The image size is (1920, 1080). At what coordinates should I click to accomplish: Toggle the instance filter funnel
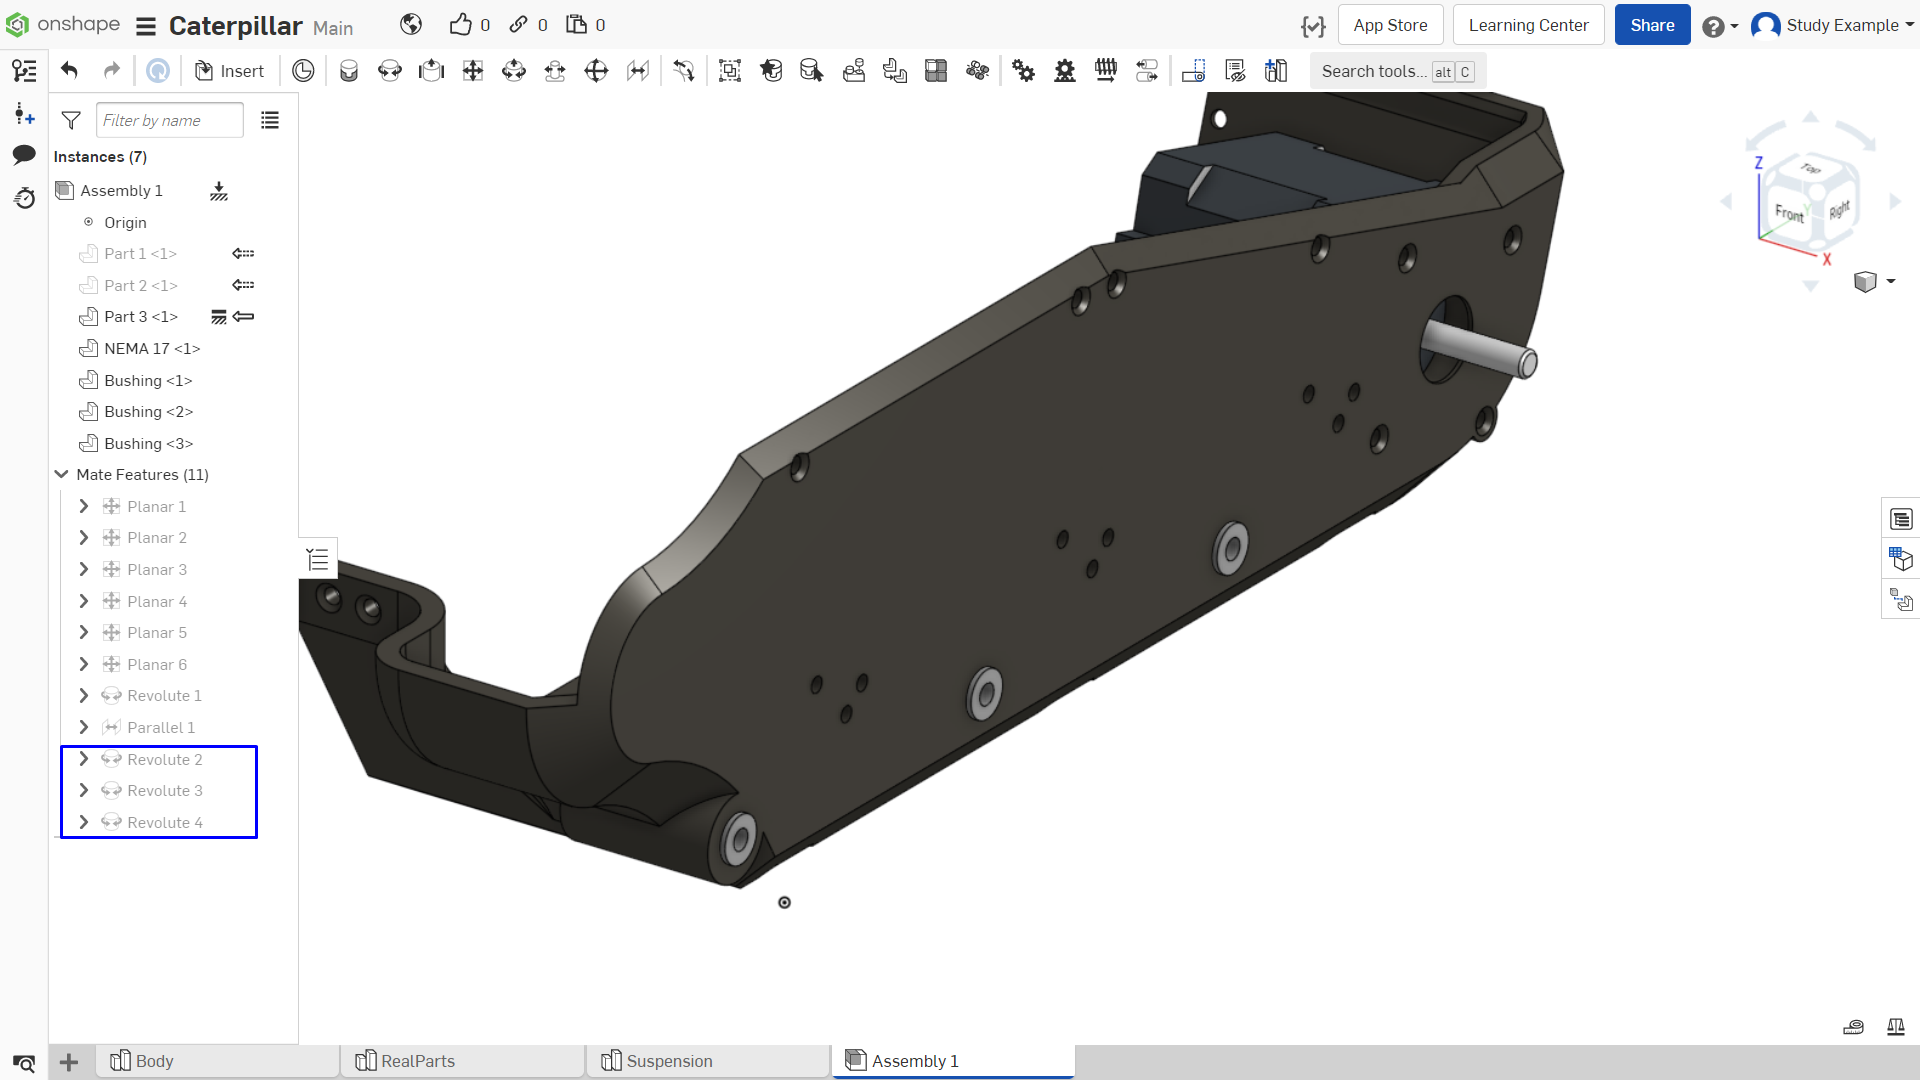tap(71, 121)
